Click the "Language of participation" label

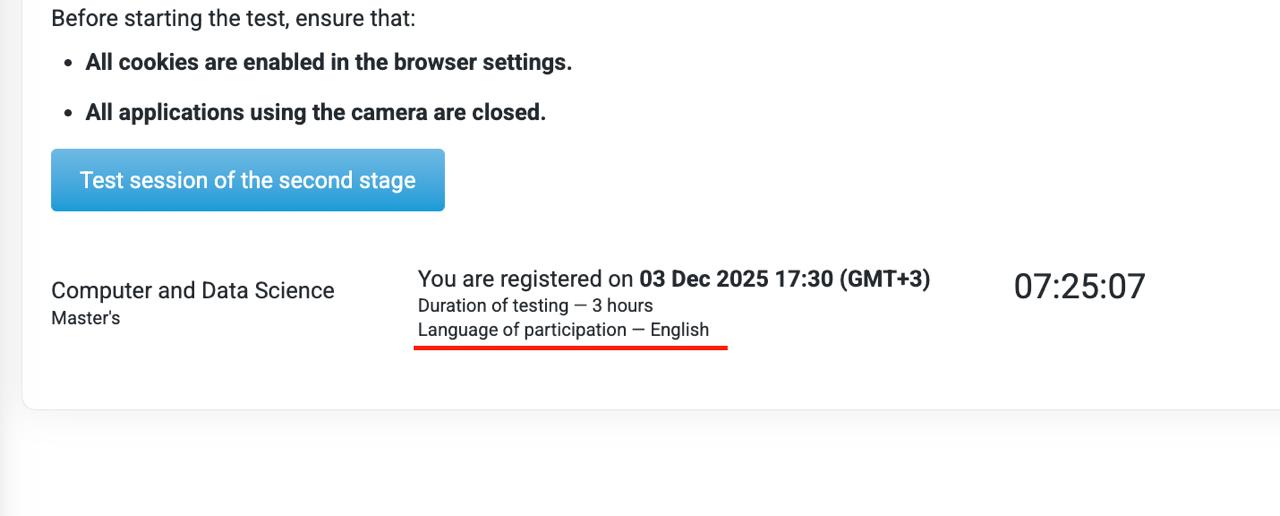pos(522,330)
